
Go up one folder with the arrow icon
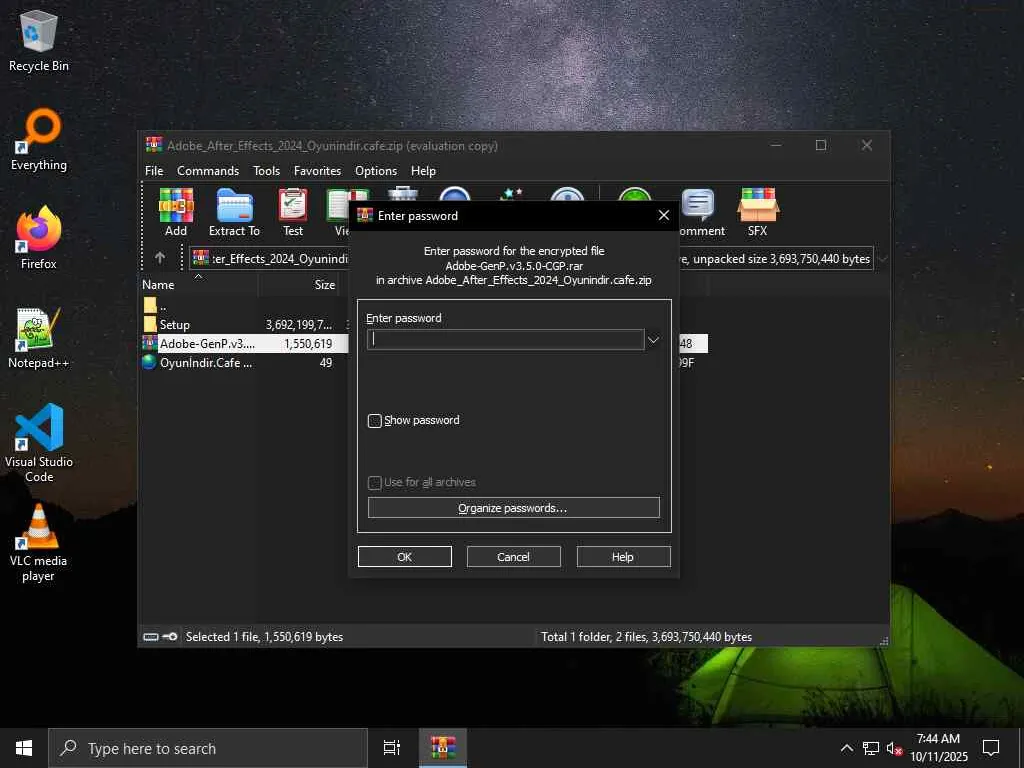coord(160,258)
